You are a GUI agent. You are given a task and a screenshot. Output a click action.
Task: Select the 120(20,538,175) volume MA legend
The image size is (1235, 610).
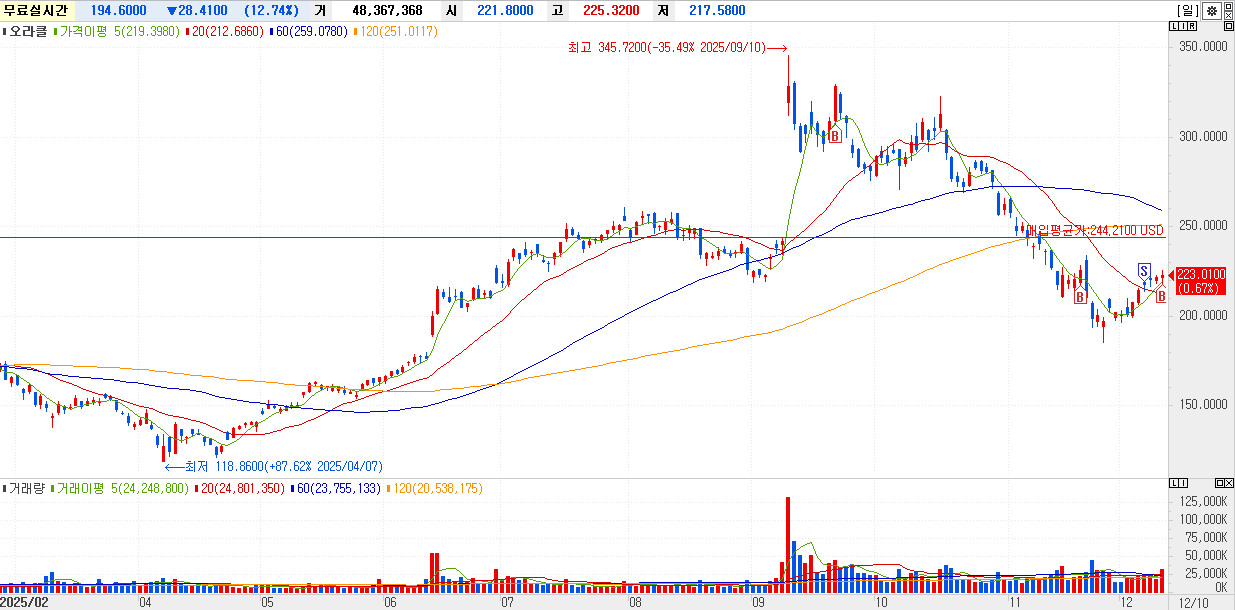(434, 488)
